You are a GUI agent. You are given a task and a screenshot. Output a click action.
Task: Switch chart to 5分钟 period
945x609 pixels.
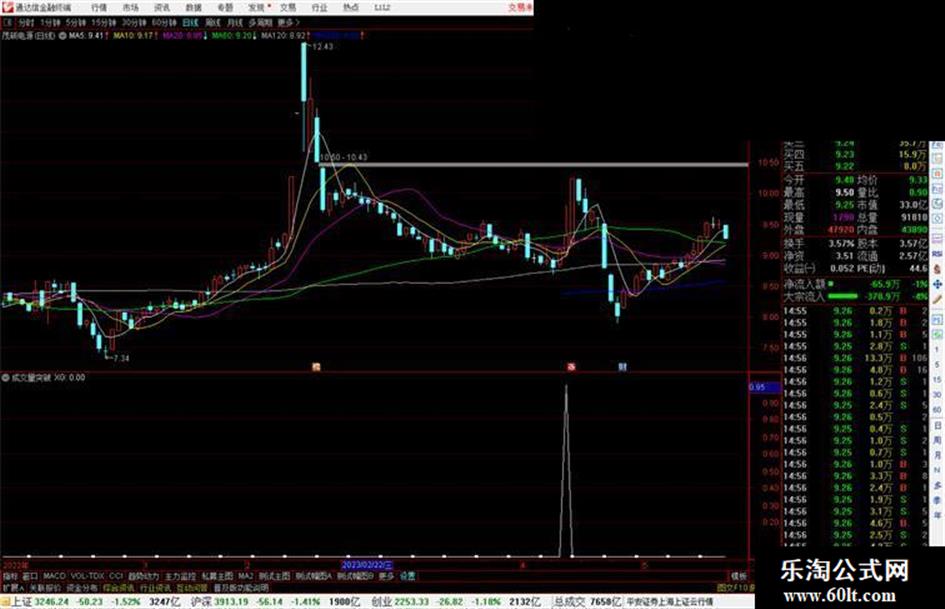(75, 23)
